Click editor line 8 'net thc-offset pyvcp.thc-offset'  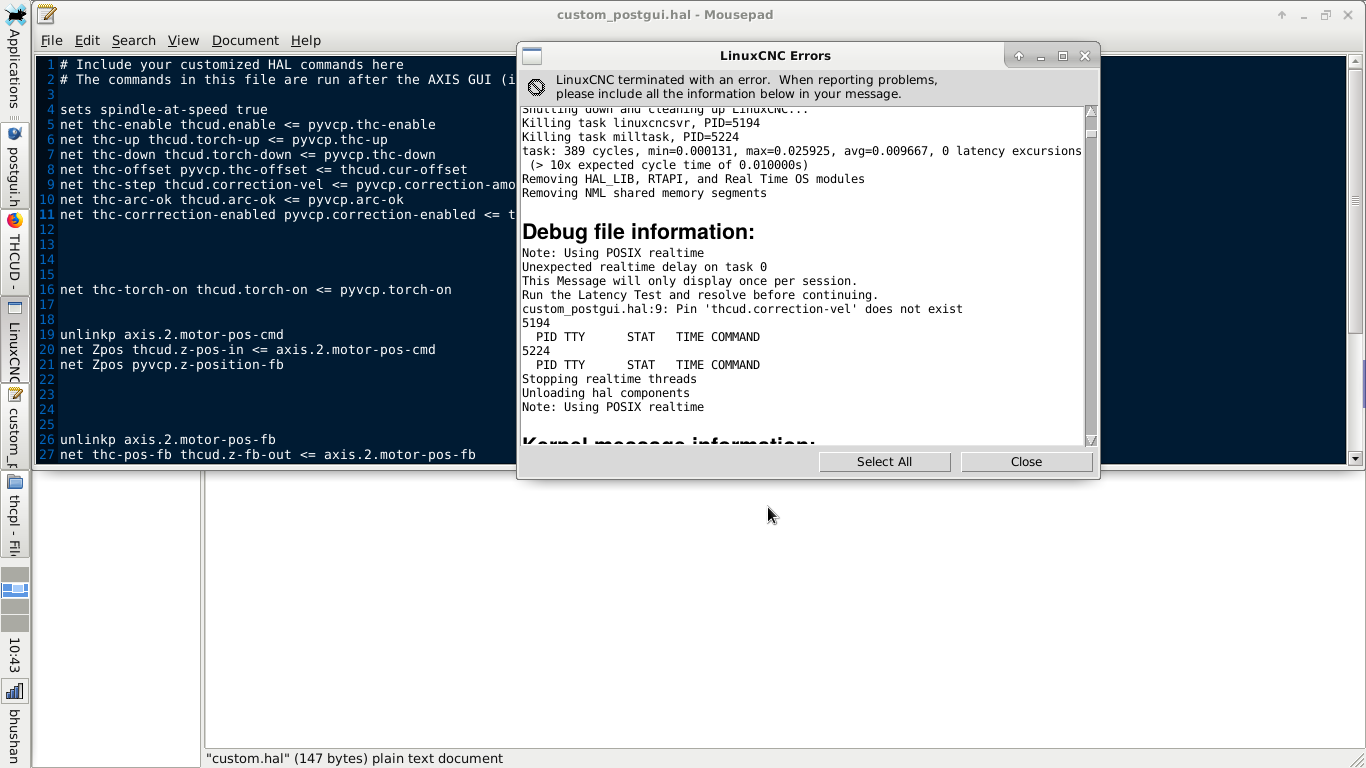point(264,170)
